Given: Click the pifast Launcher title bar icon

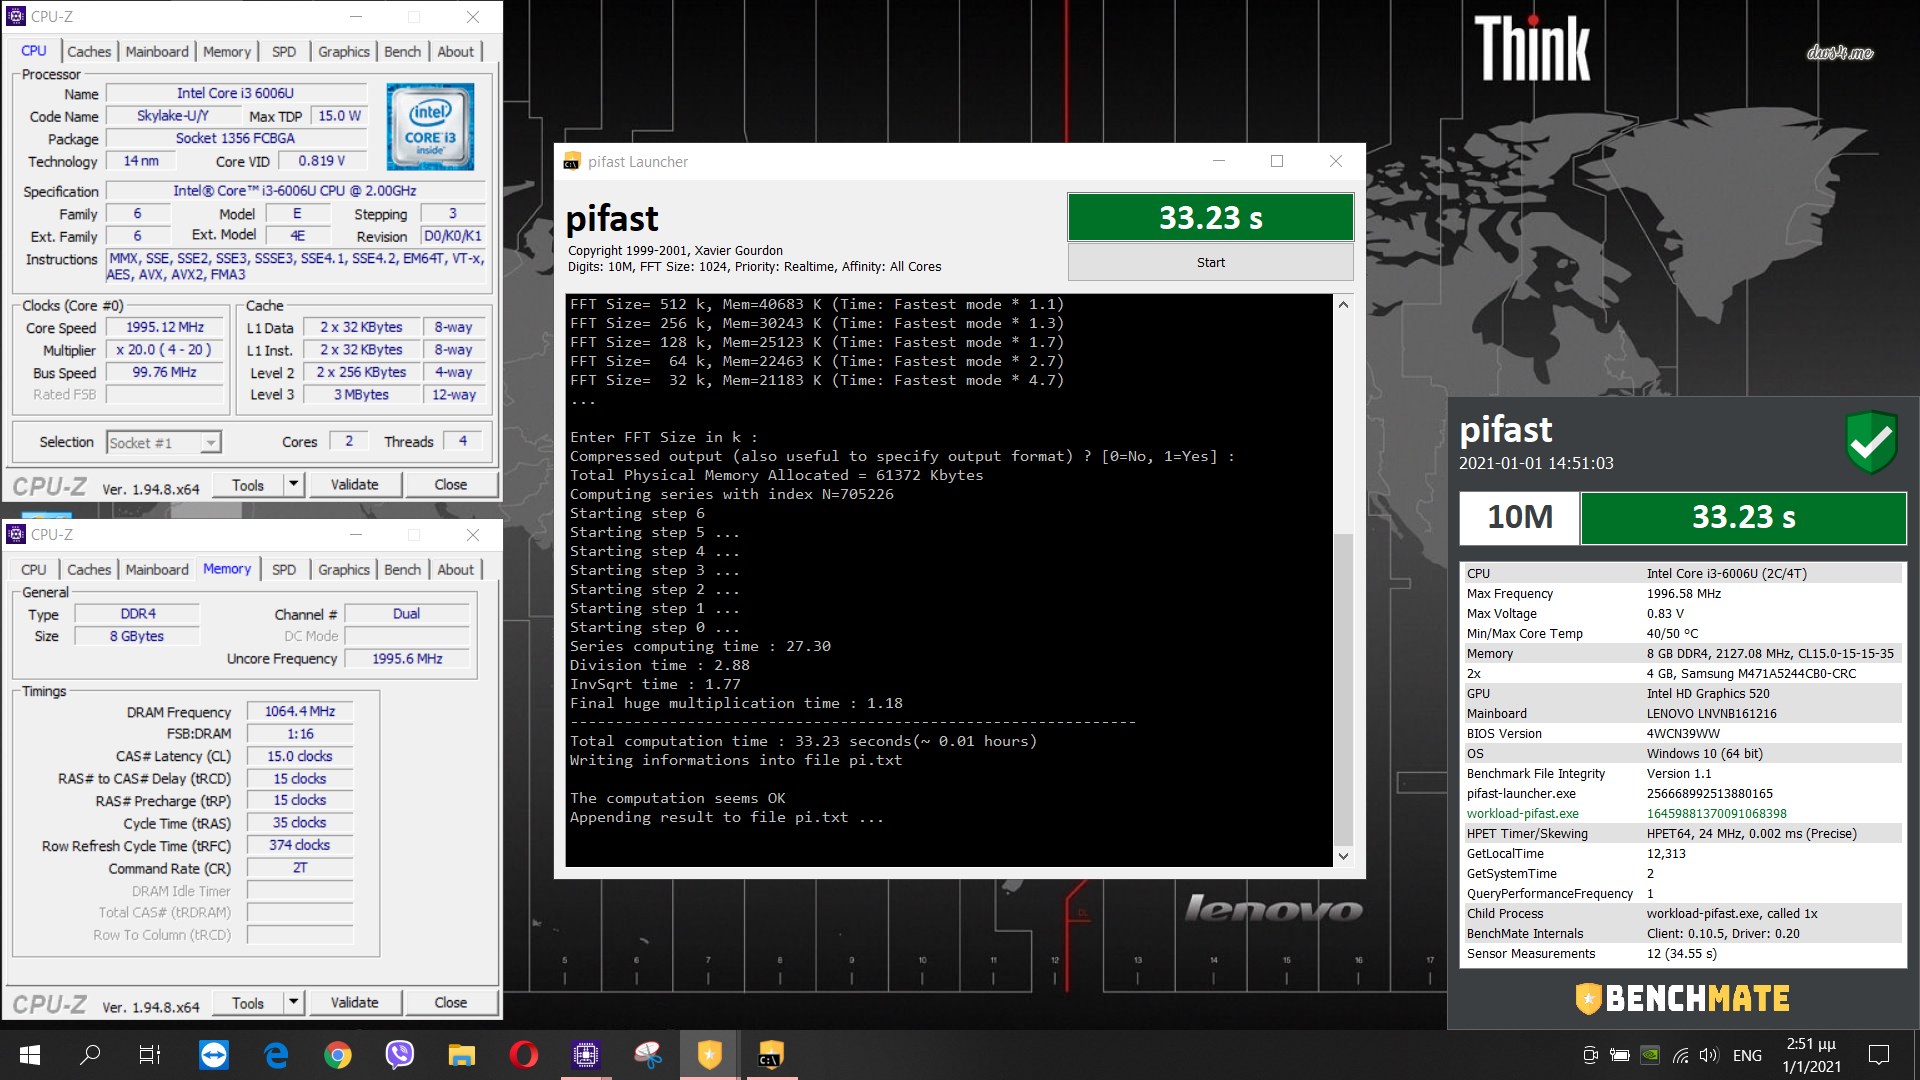Looking at the screenshot, I should pos(572,162).
